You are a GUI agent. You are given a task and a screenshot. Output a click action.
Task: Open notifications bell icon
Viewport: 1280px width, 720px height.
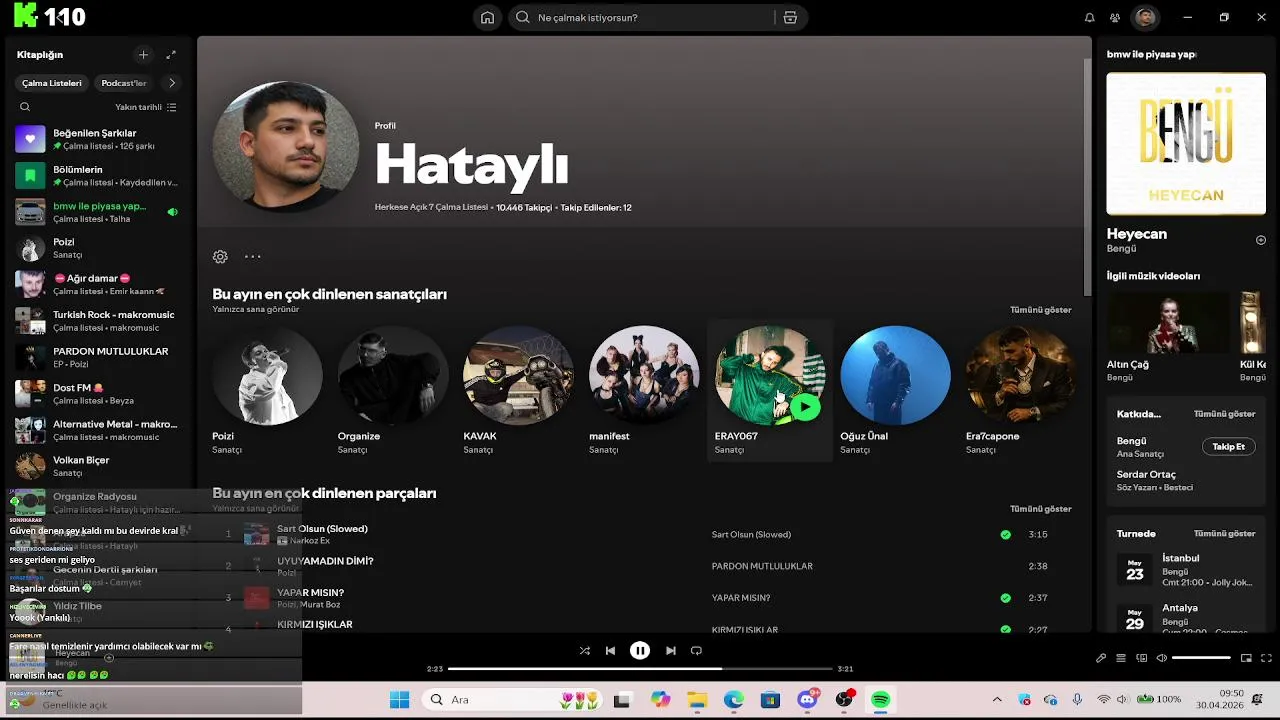(1090, 17)
